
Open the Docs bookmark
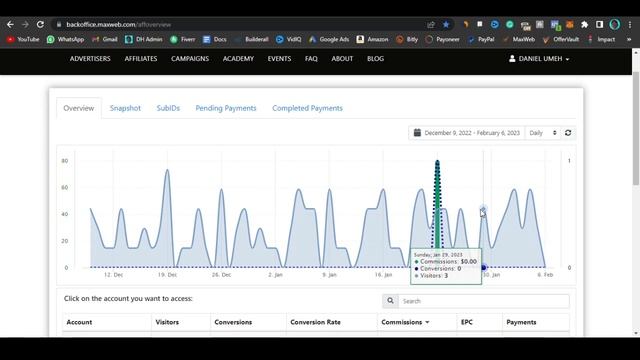tap(215, 39)
